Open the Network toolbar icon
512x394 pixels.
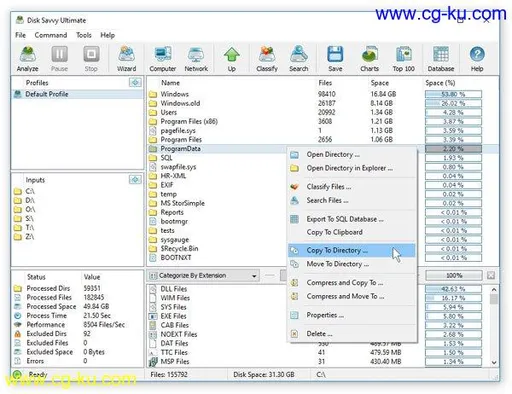point(196,59)
